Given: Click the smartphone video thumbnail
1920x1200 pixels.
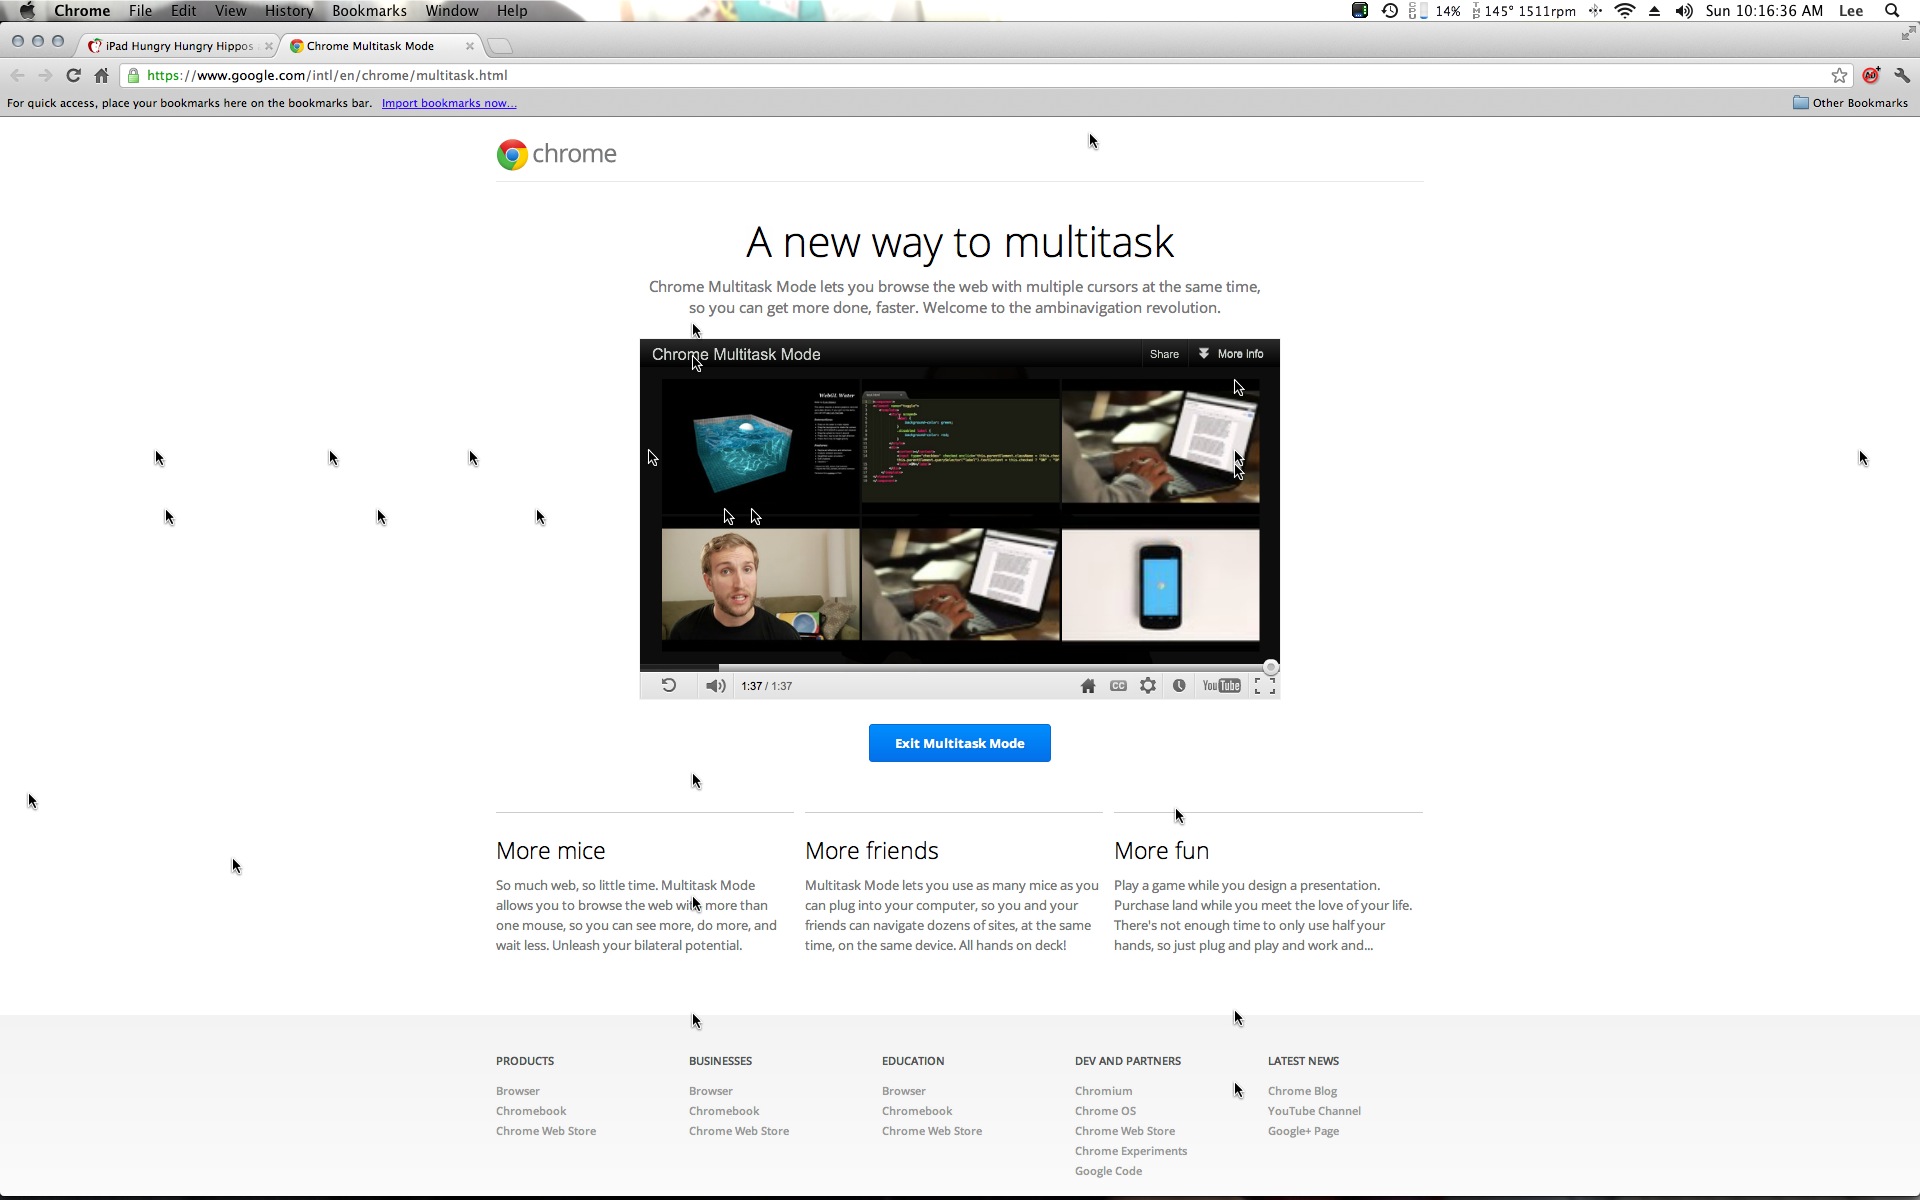Looking at the screenshot, I should pyautogui.click(x=1160, y=584).
